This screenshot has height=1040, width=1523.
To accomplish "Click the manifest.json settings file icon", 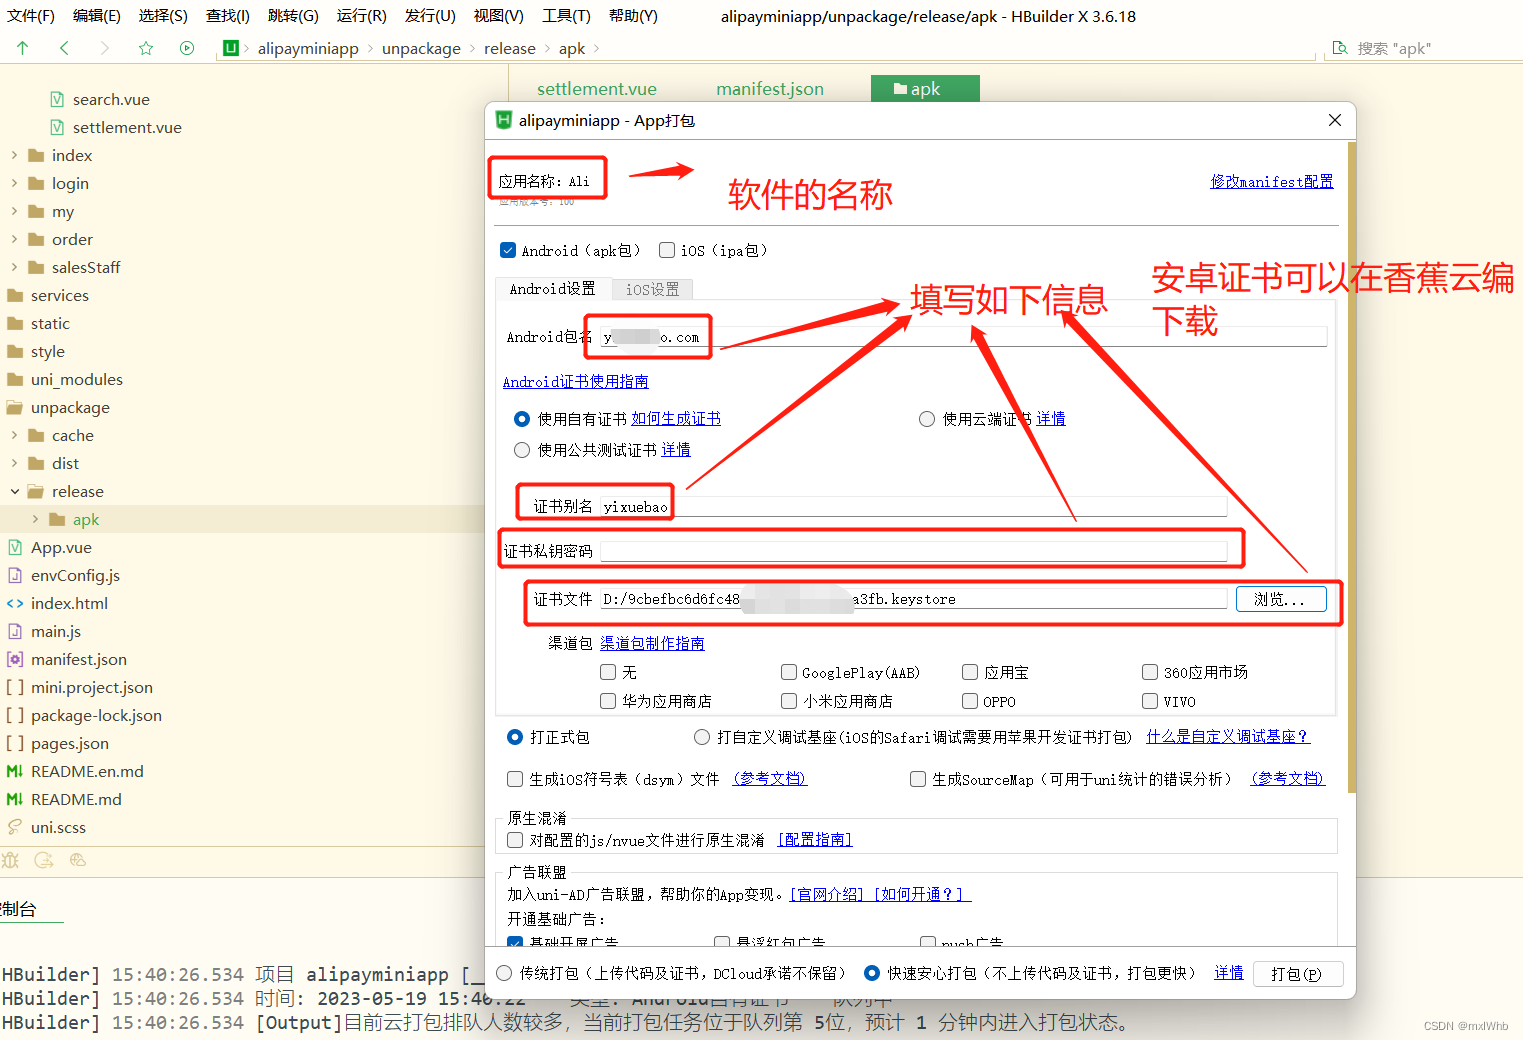I will 15,659.
